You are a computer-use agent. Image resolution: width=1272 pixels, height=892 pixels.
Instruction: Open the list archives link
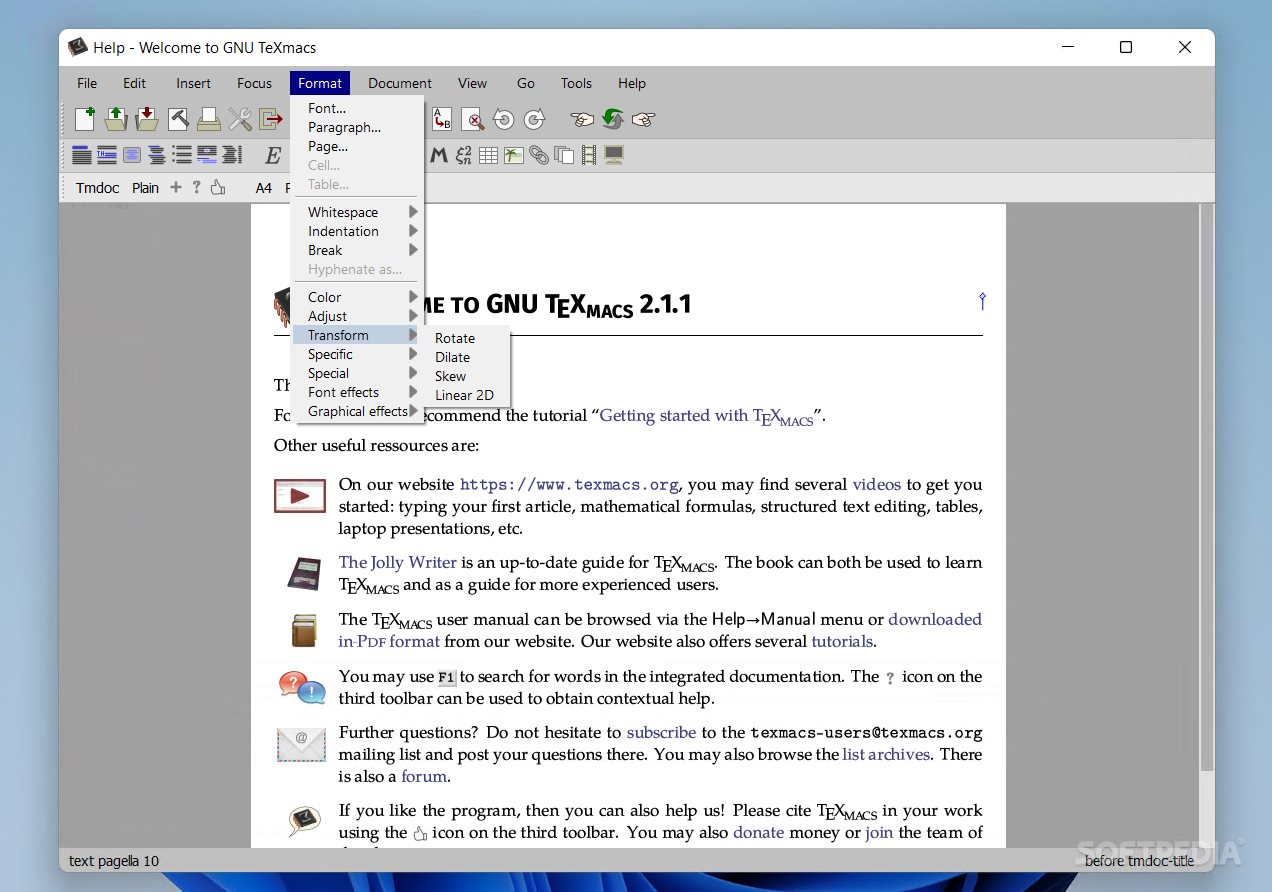[x=886, y=754]
